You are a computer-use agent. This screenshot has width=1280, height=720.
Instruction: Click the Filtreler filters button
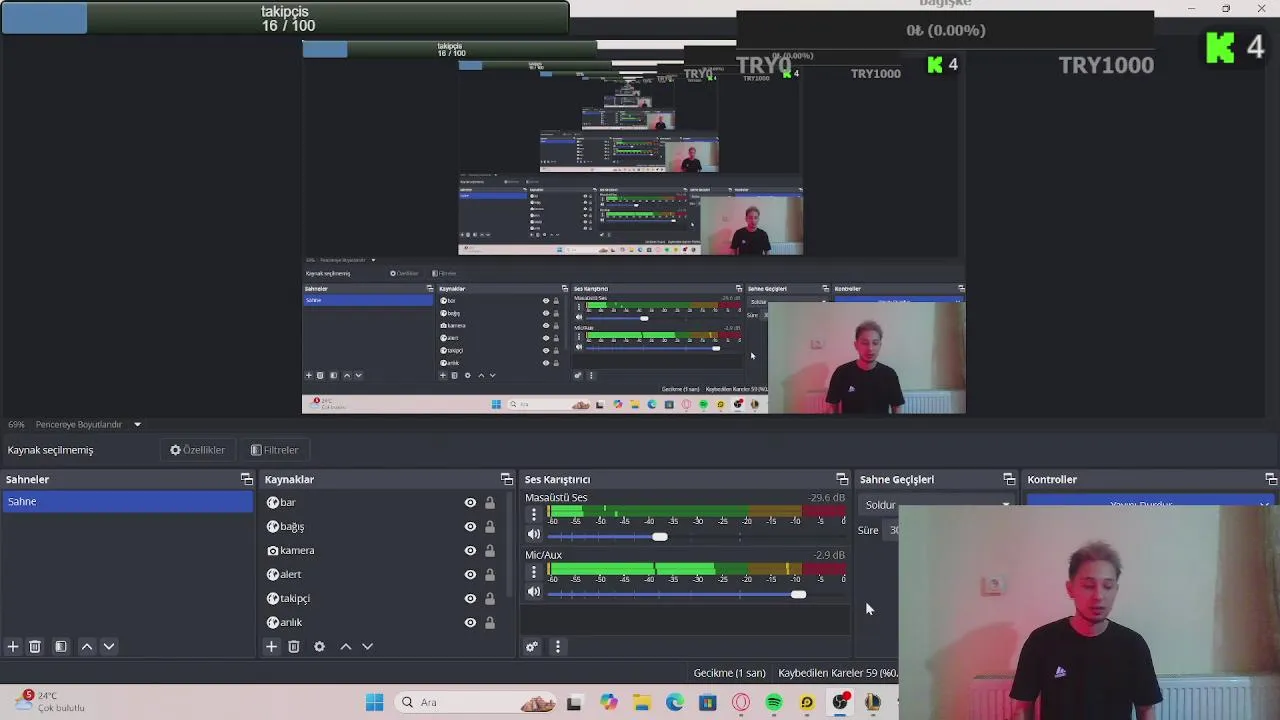pos(274,450)
